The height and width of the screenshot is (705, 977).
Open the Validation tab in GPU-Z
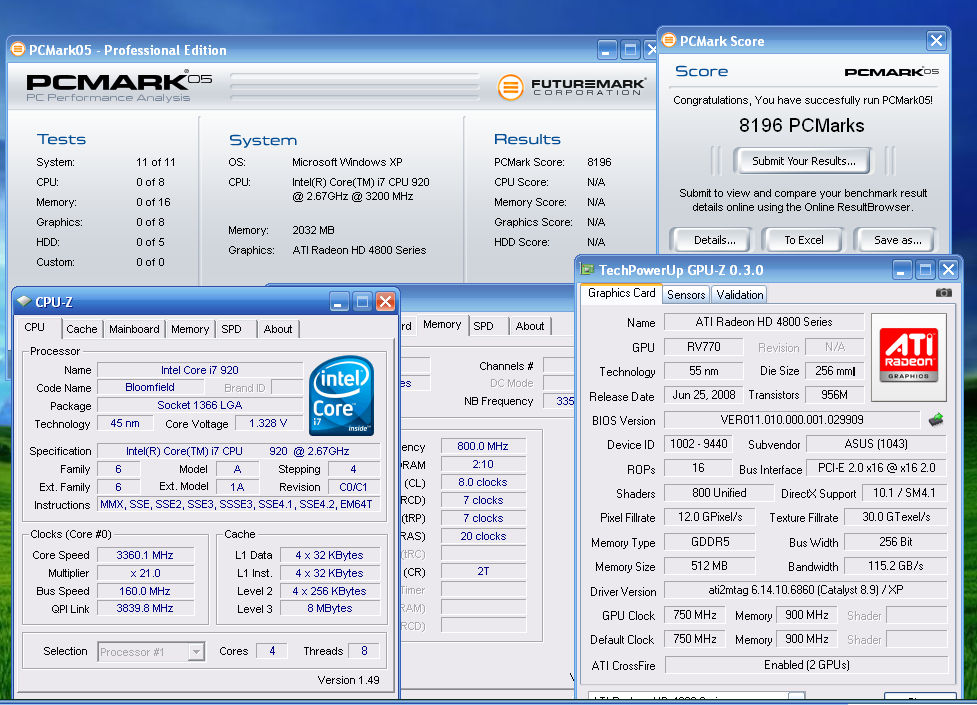tap(740, 295)
